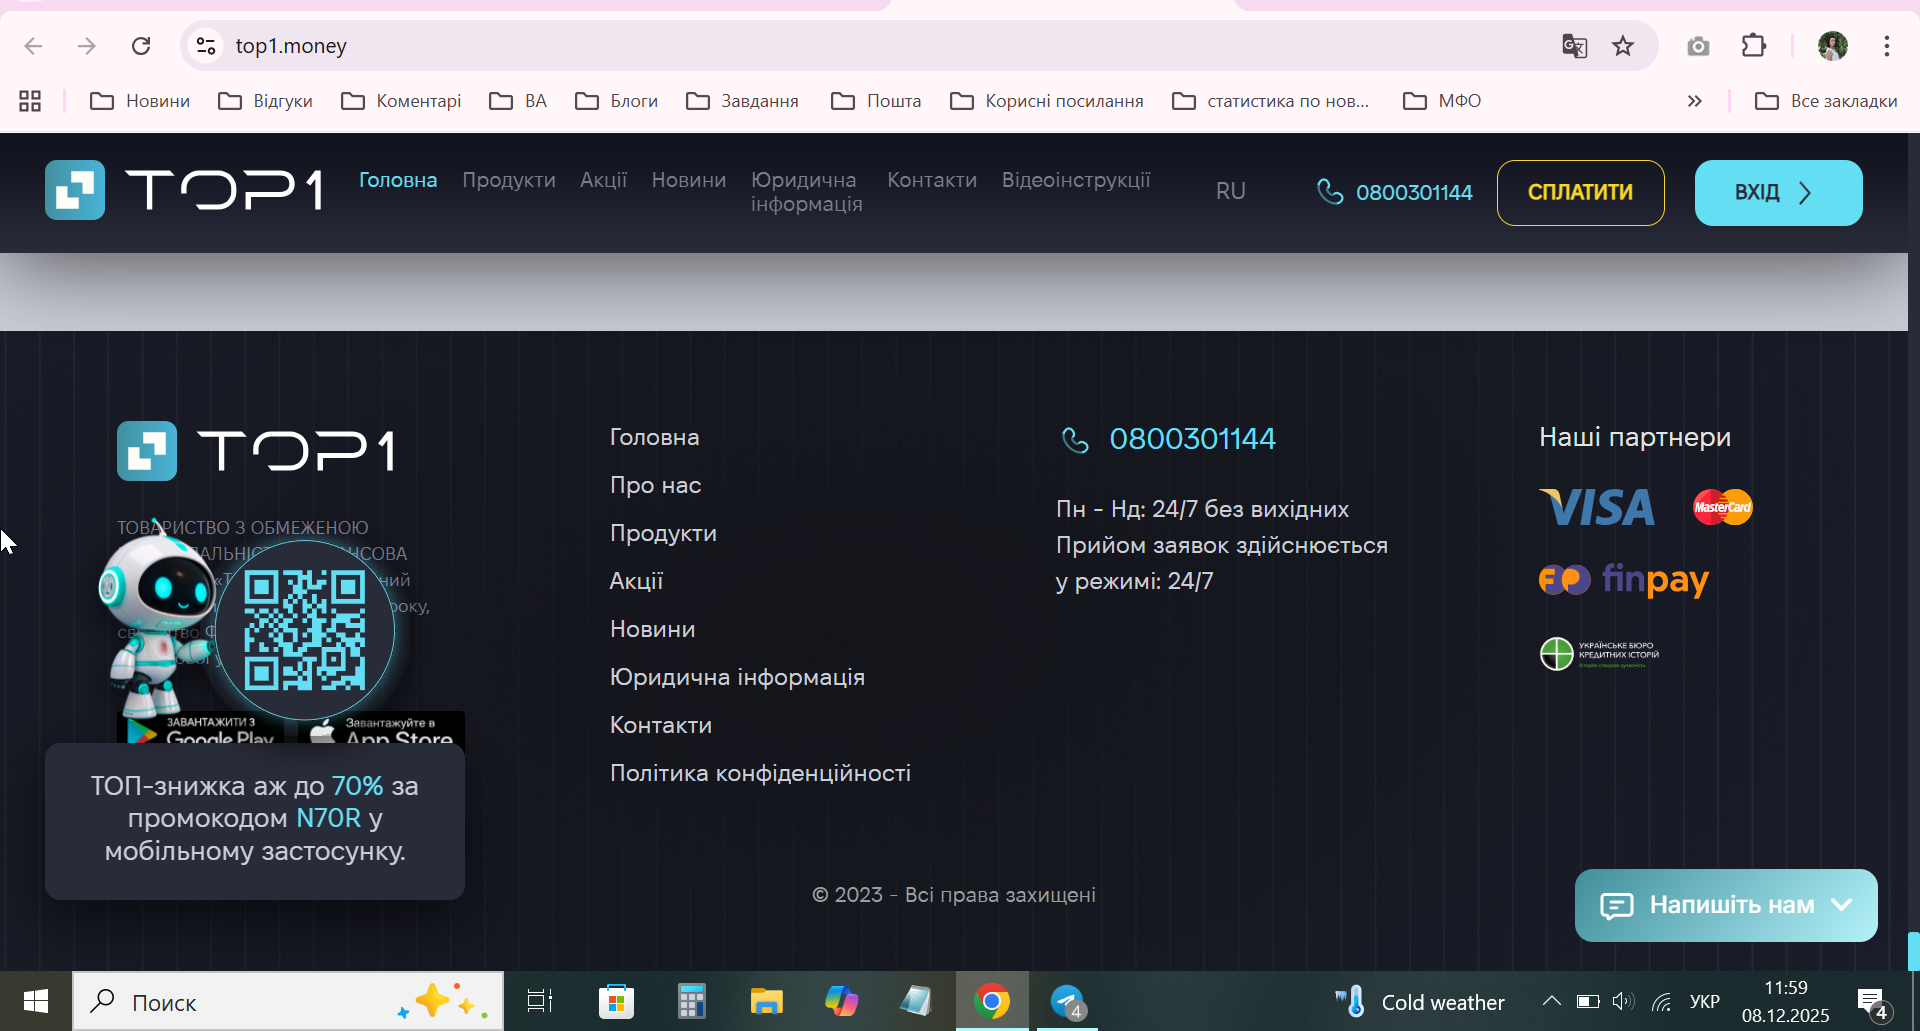Collapse the 'Напишіть нам' chat widget chevron
This screenshot has height=1031, width=1920.
1842,905
